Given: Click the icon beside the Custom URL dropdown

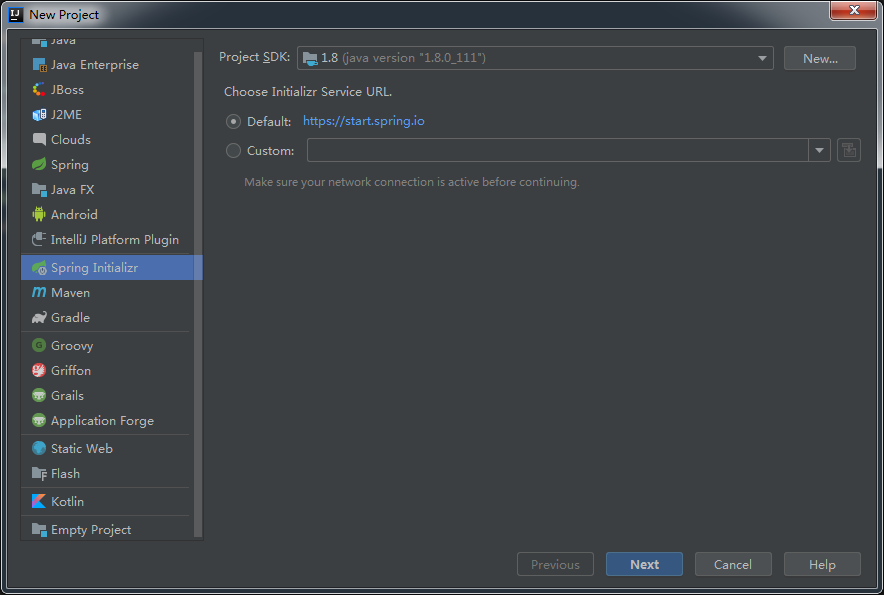Looking at the screenshot, I should [847, 150].
